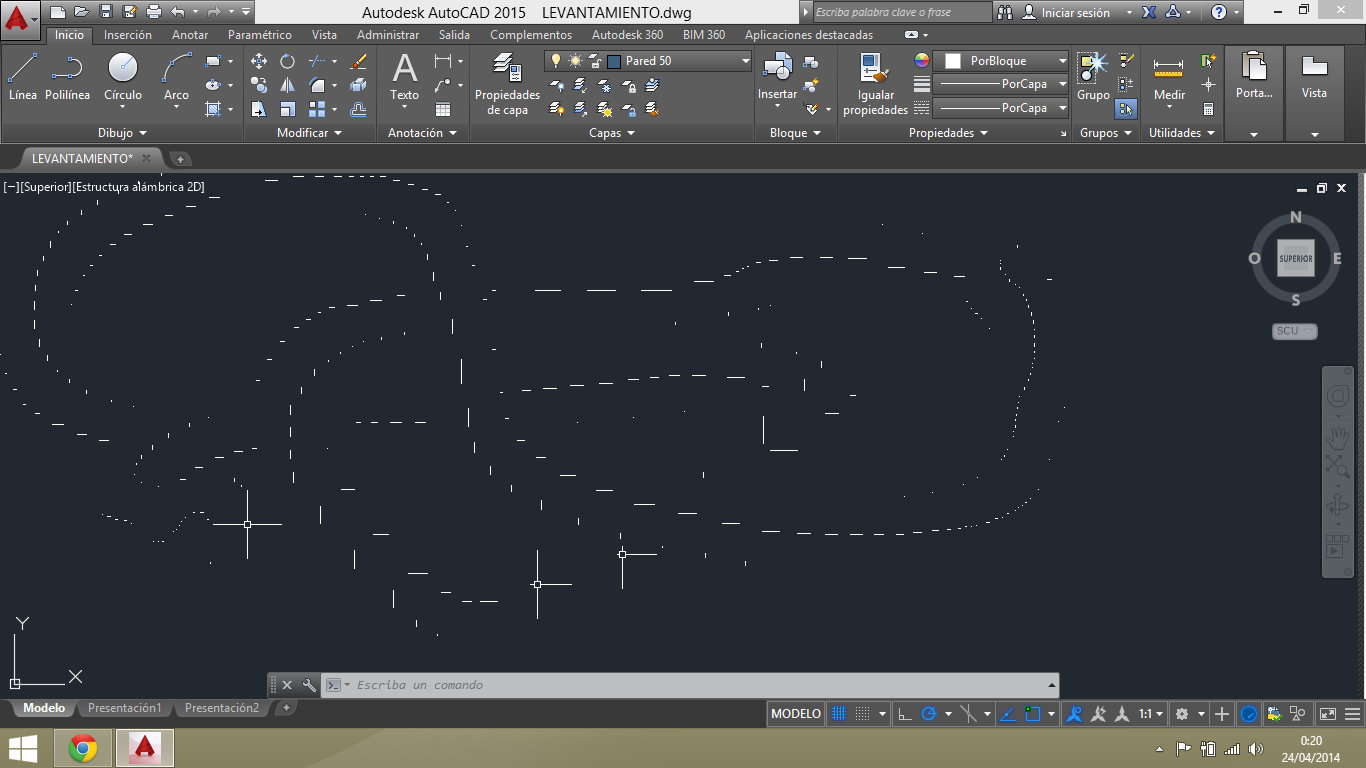Toggle hardware acceleration in status bar
The image size is (1366, 768).
coord(1249,714)
